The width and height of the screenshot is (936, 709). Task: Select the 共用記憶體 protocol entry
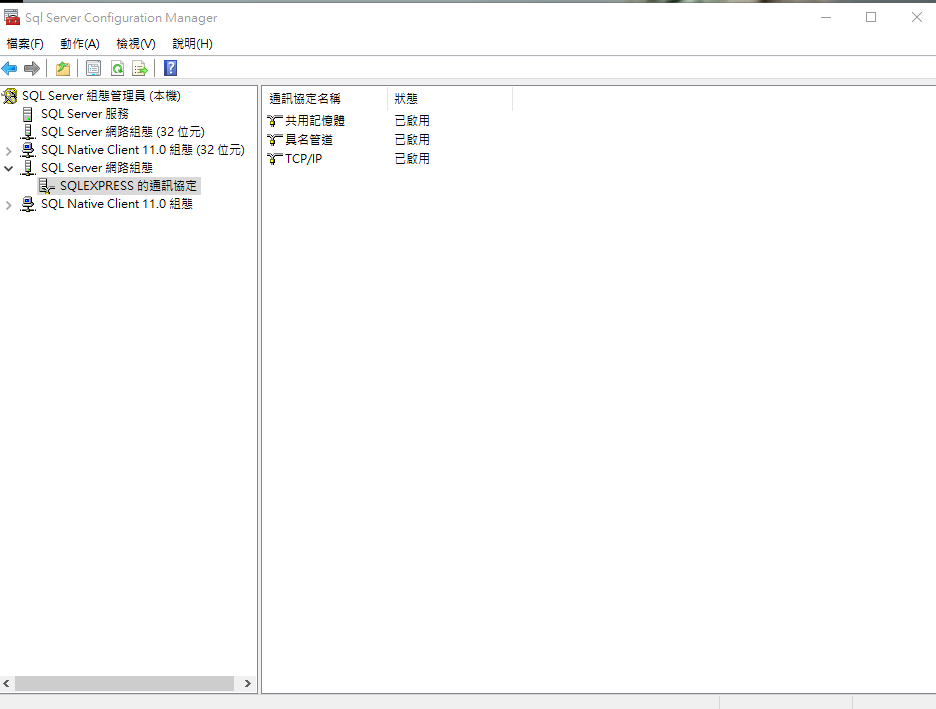(314, 121)
